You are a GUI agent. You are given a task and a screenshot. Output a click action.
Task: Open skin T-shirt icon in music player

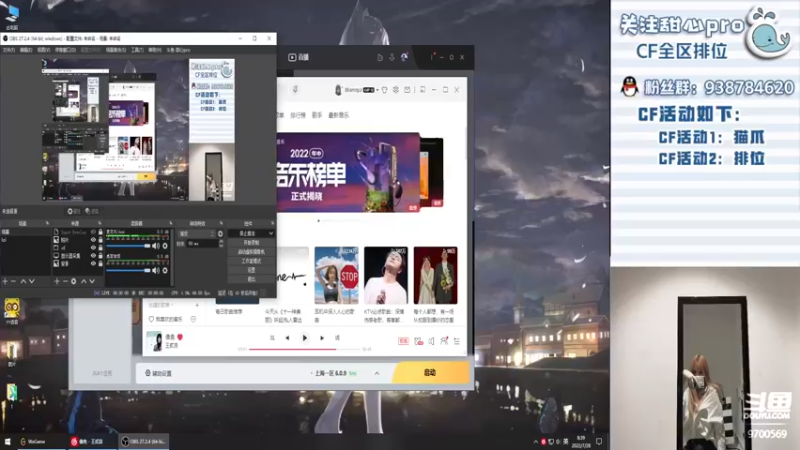[385, 90]
